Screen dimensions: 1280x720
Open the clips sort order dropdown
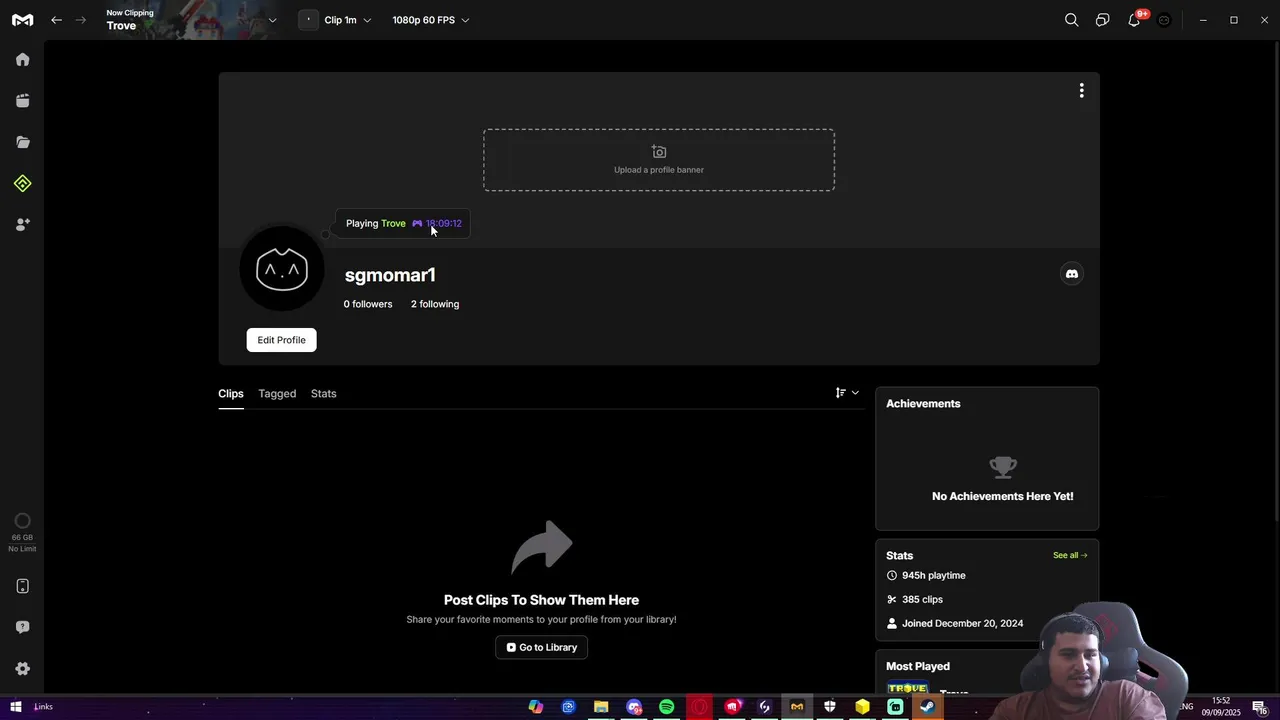click(x=847, y=393)
